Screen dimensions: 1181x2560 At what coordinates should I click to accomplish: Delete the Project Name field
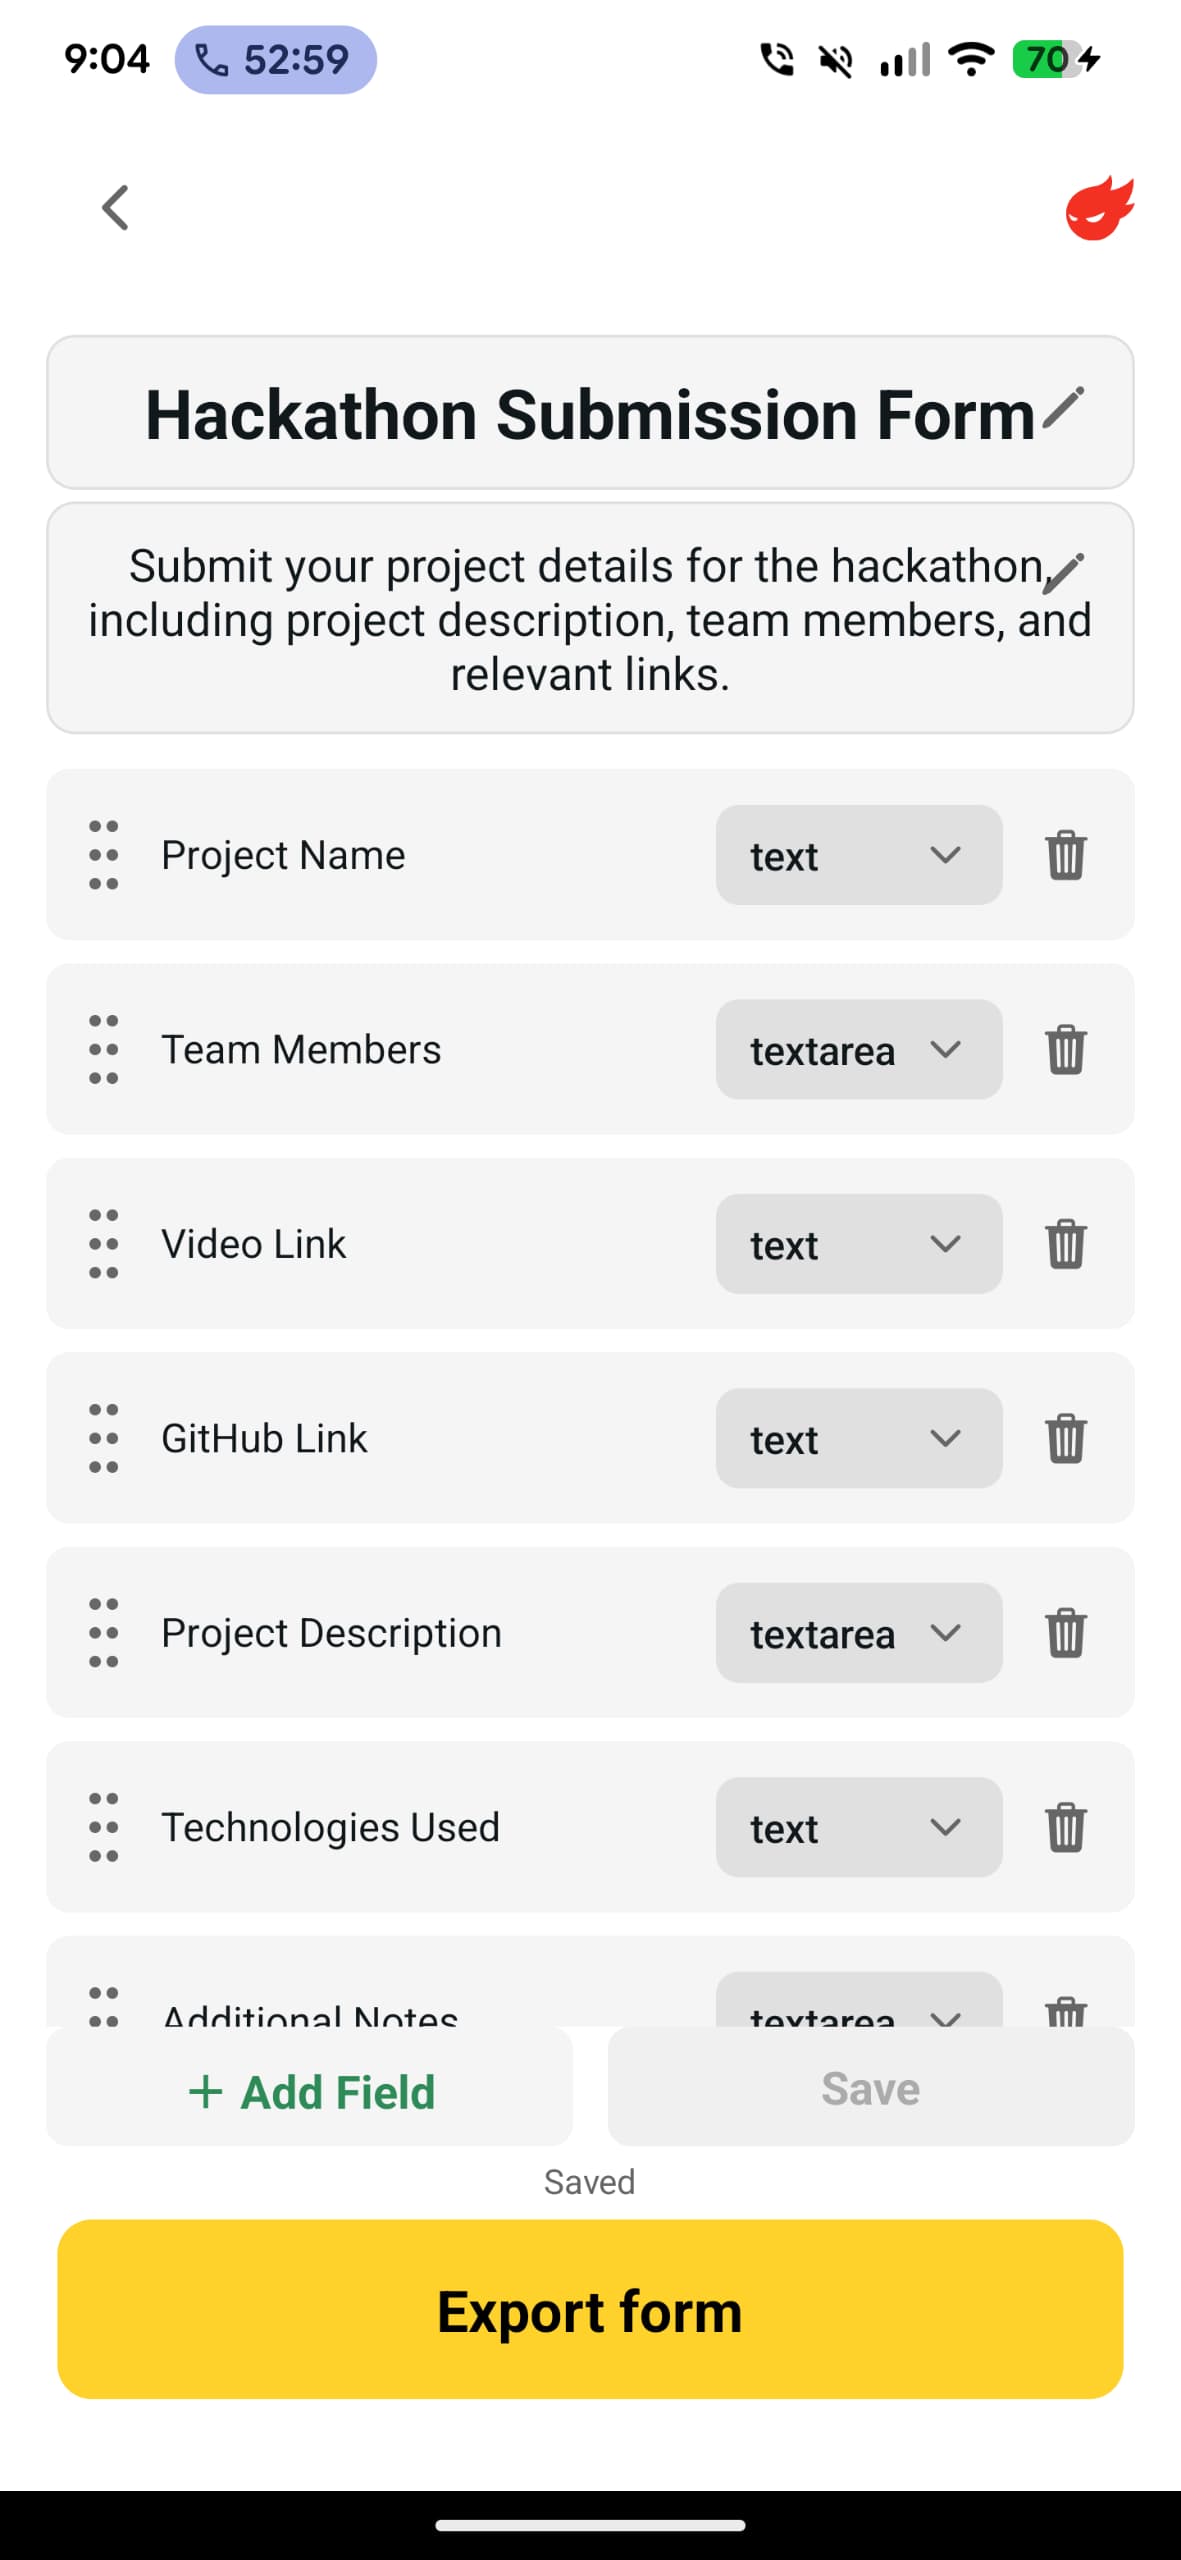pyautogui.click(x=1065, y=855)
